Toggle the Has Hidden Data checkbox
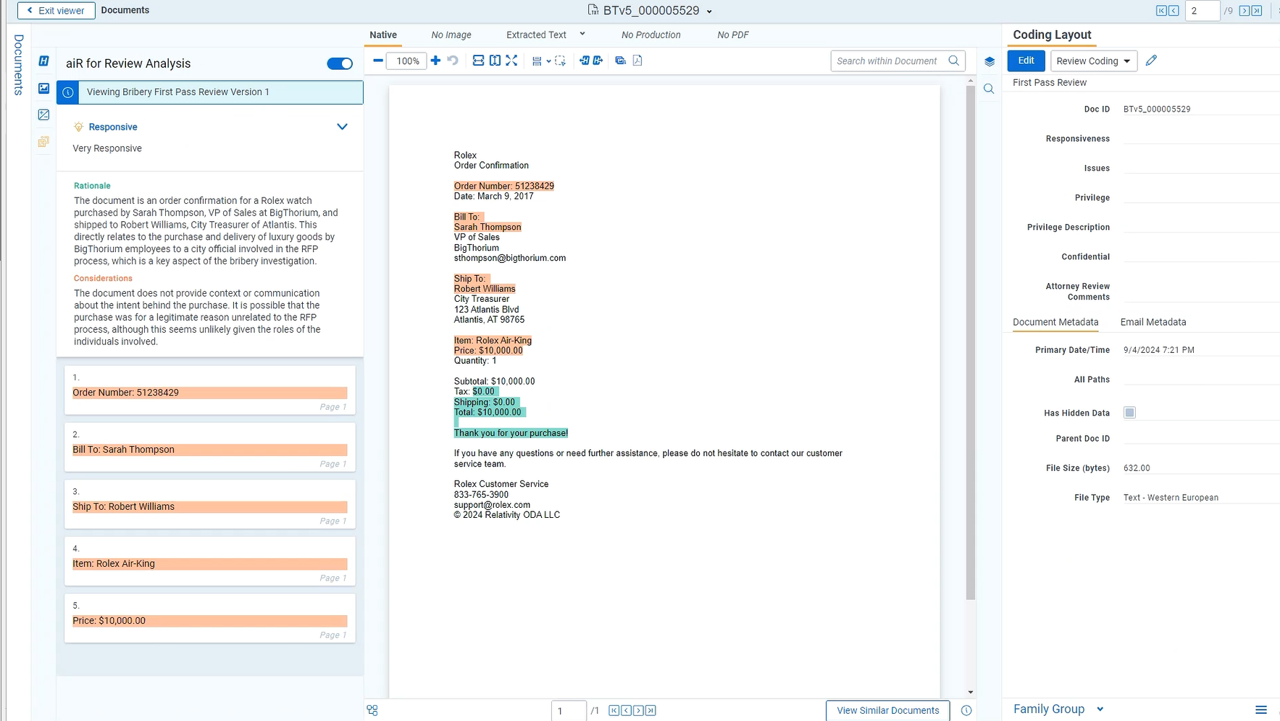 tap(1130, 412)
